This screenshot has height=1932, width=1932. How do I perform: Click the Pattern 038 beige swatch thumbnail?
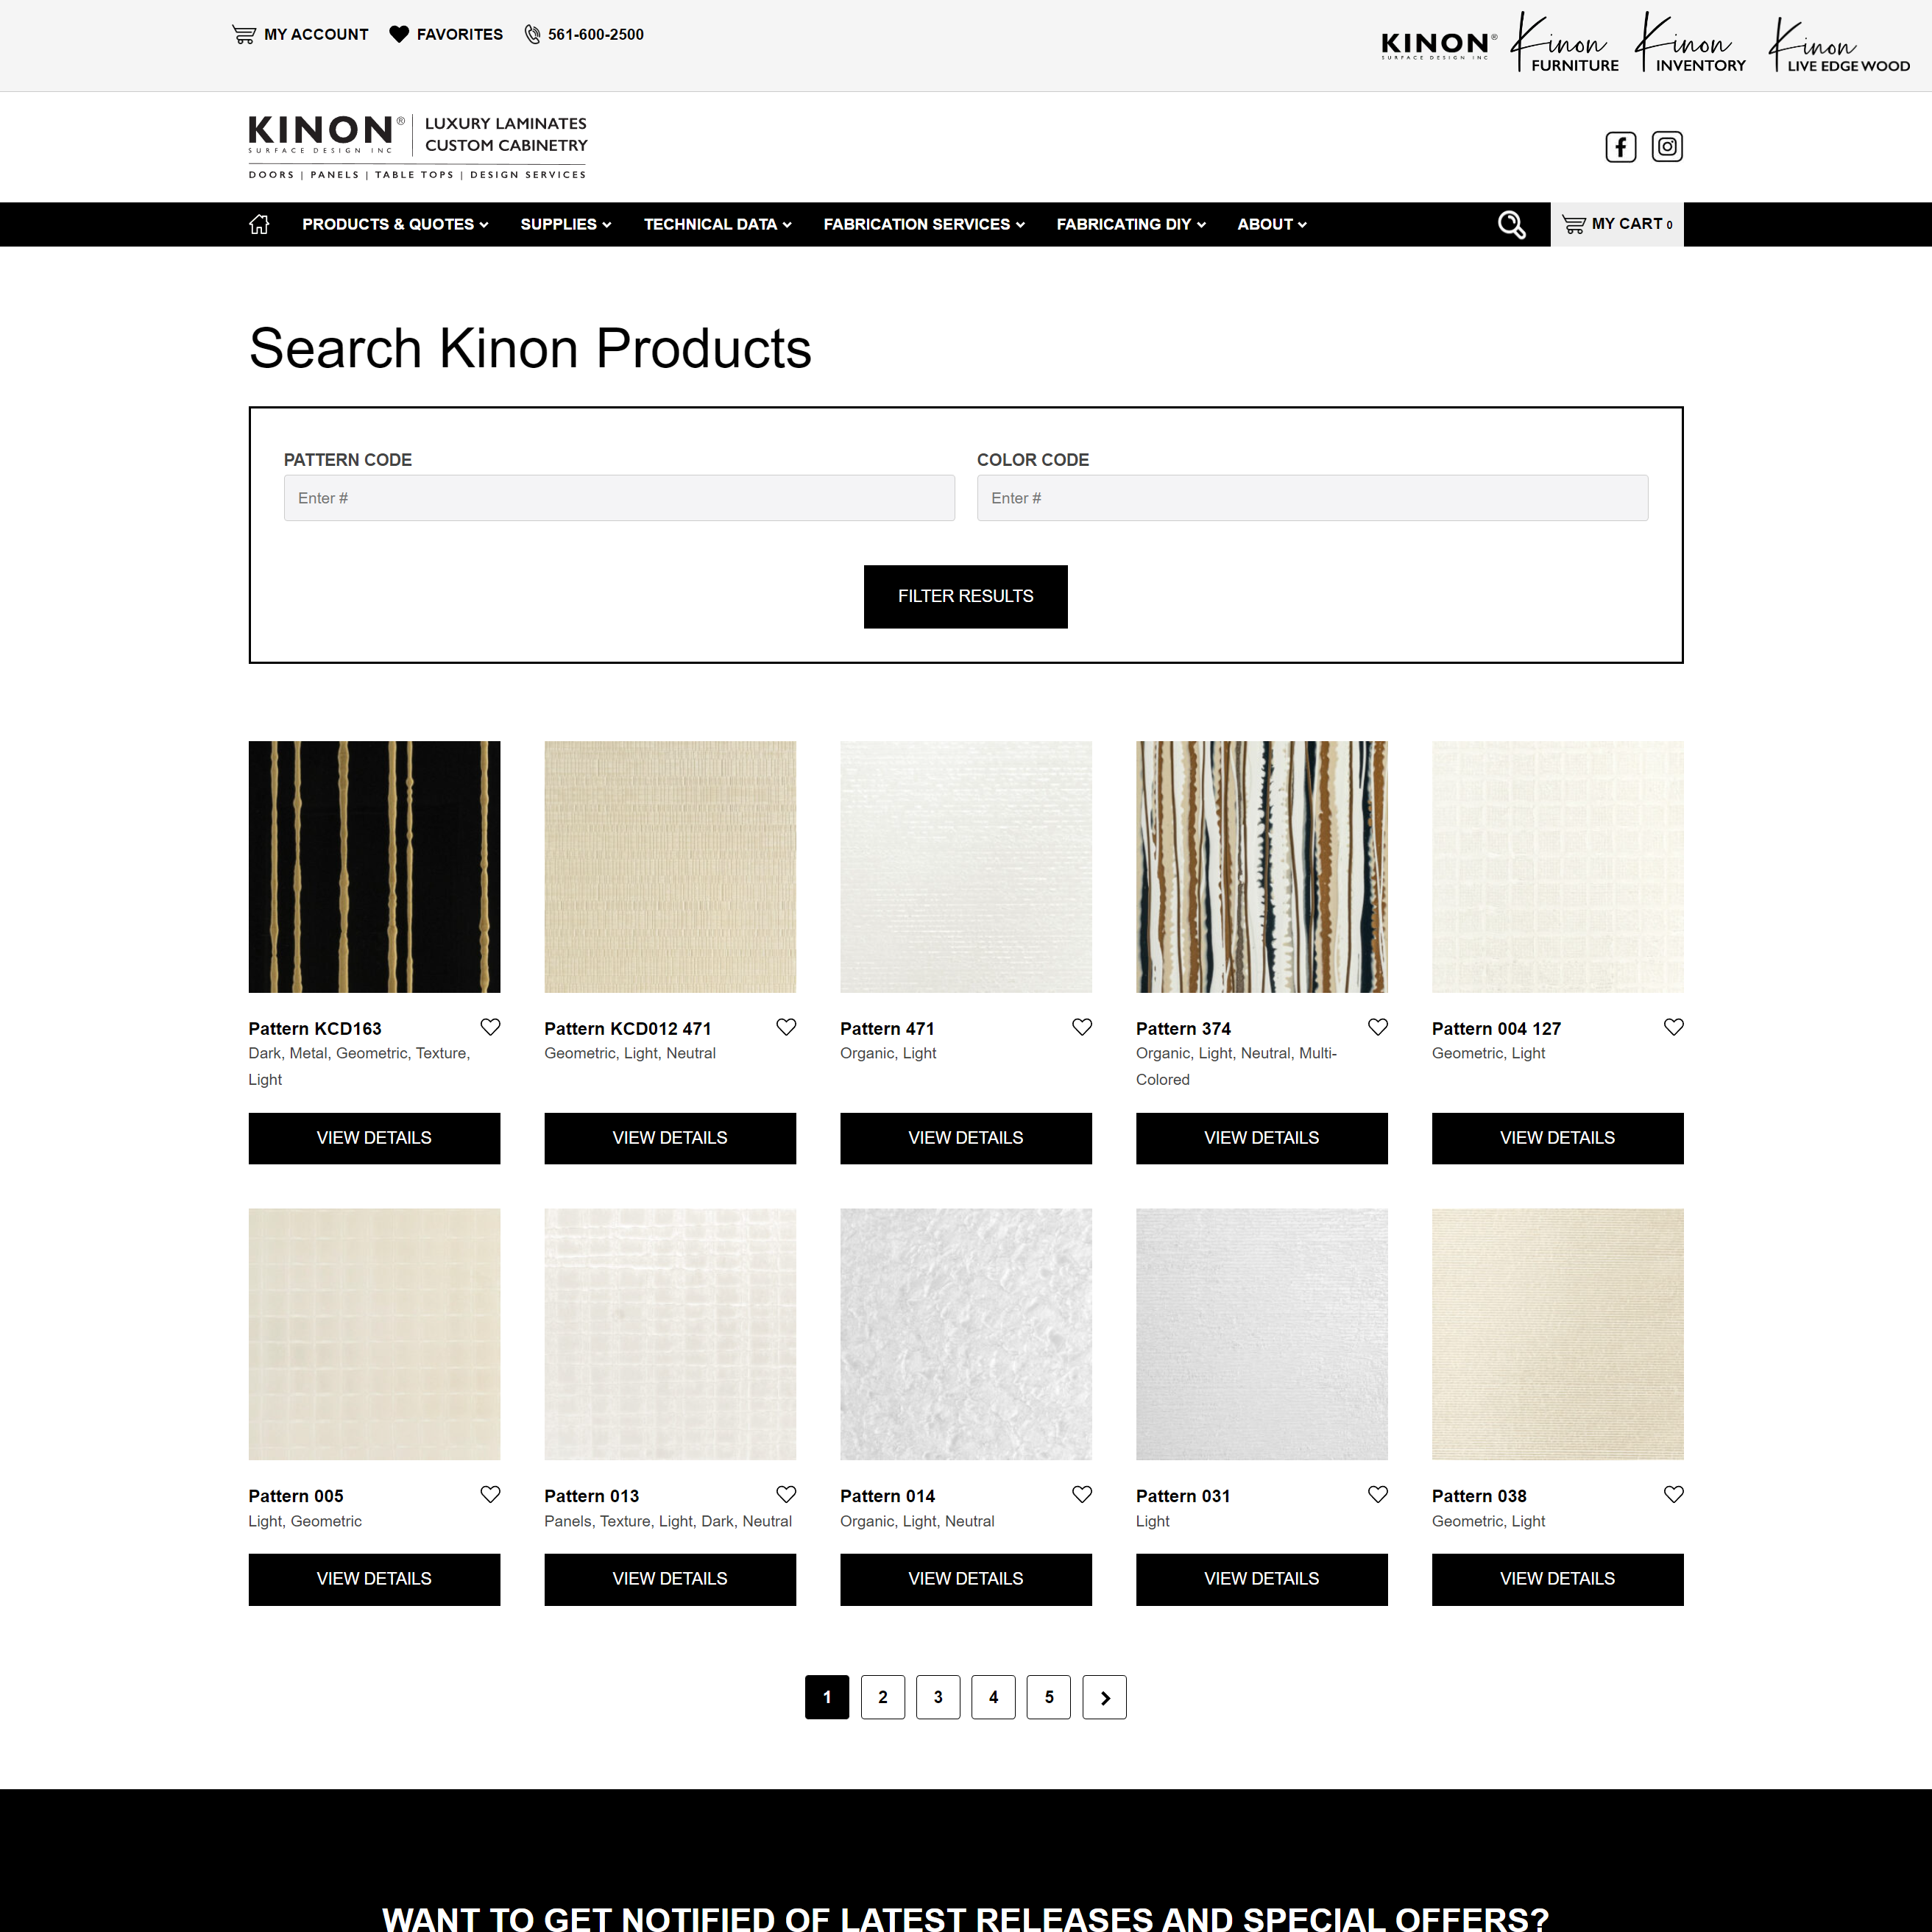click(1557, 1334)
